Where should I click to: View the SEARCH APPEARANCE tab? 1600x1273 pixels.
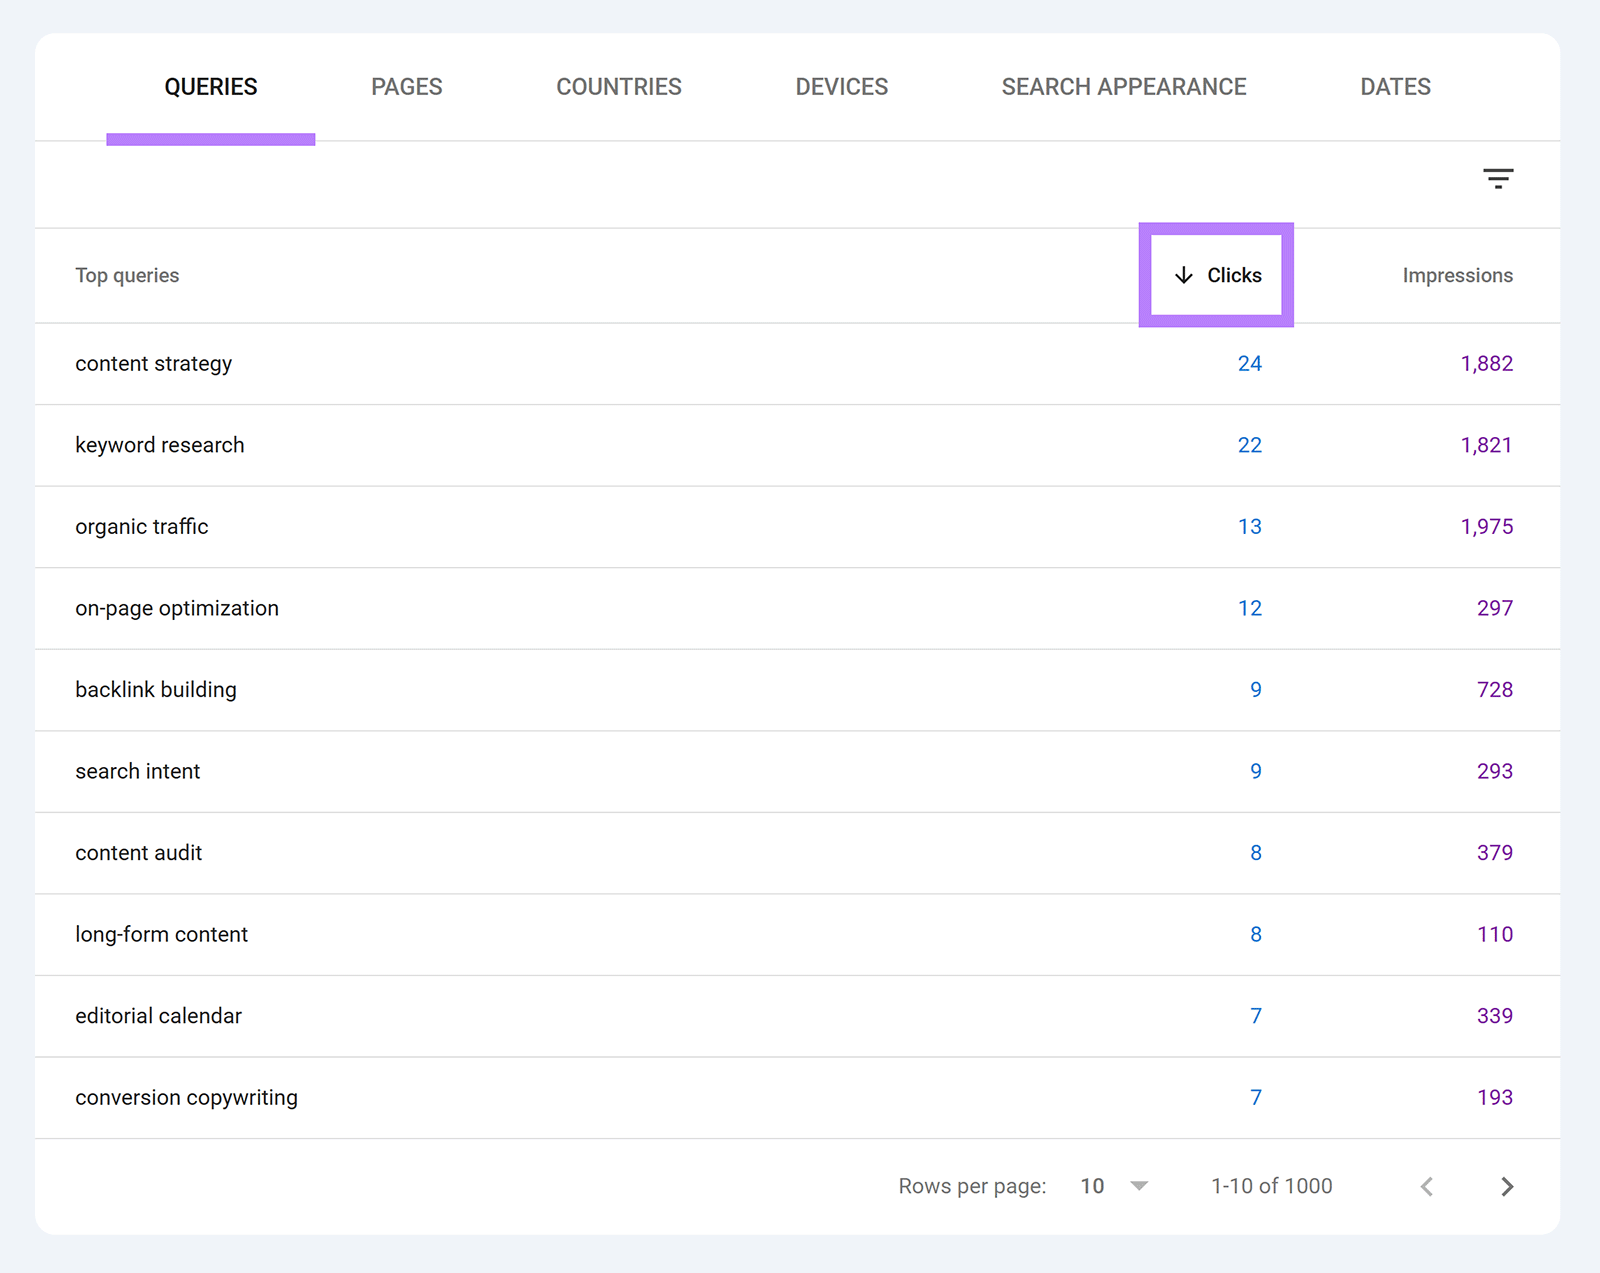[x=1123, y=87]
